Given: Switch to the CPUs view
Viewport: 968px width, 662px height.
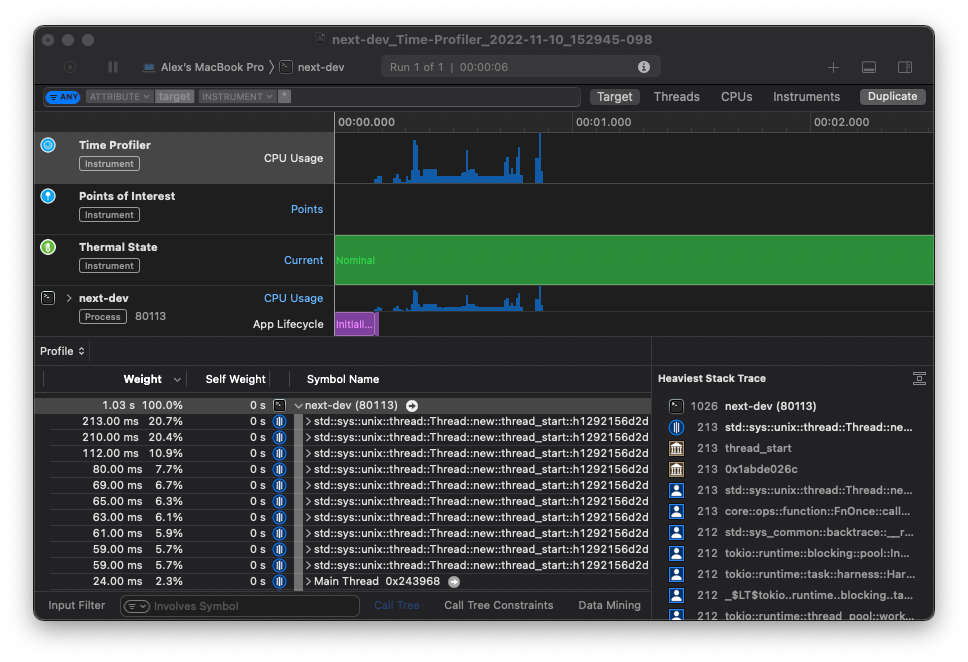Looking at the screenshot, I should pyautogui.click(x=736, y=97).
